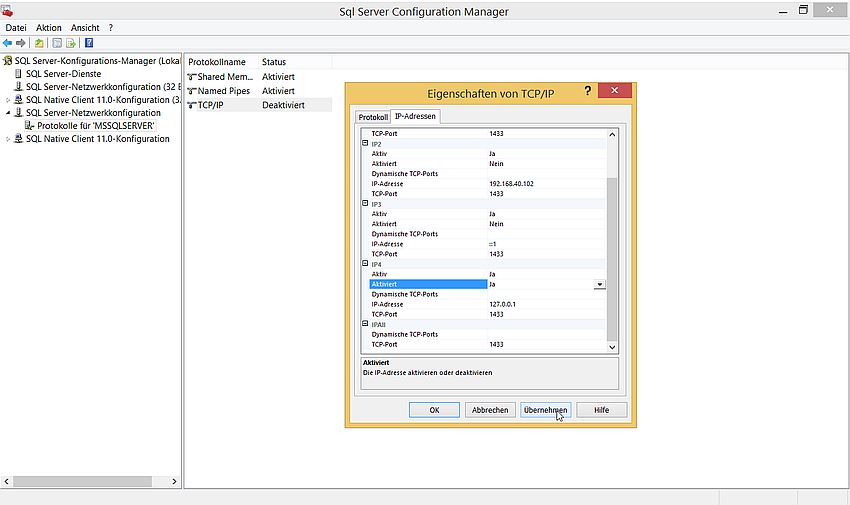Click the IP-Adresse value 127.0.0.1
The width and height of the screenshot is (850, 505).
click(x=503, y=305)
